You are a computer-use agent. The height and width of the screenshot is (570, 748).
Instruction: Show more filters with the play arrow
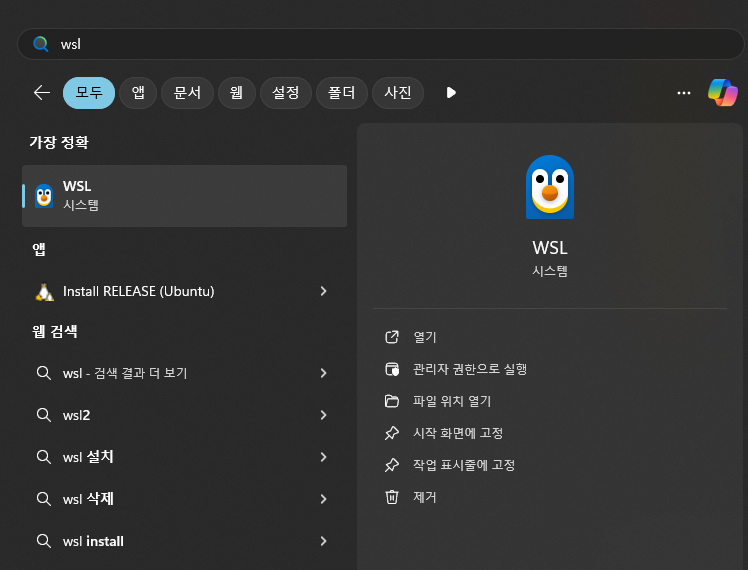click(451, 93)
